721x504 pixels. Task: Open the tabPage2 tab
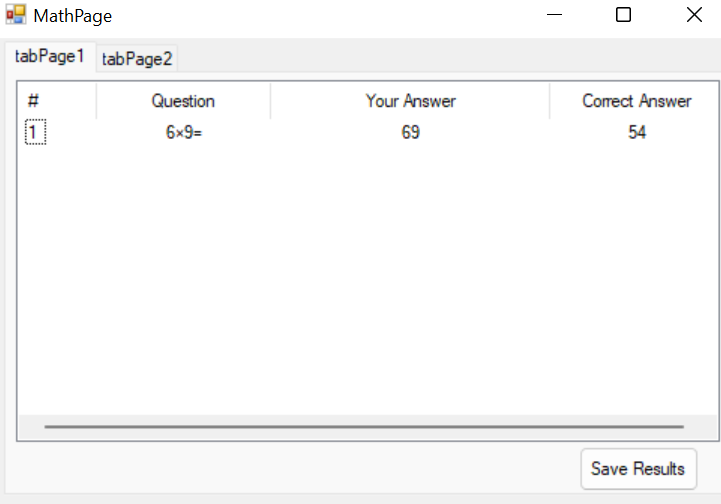tap(137, 59)
